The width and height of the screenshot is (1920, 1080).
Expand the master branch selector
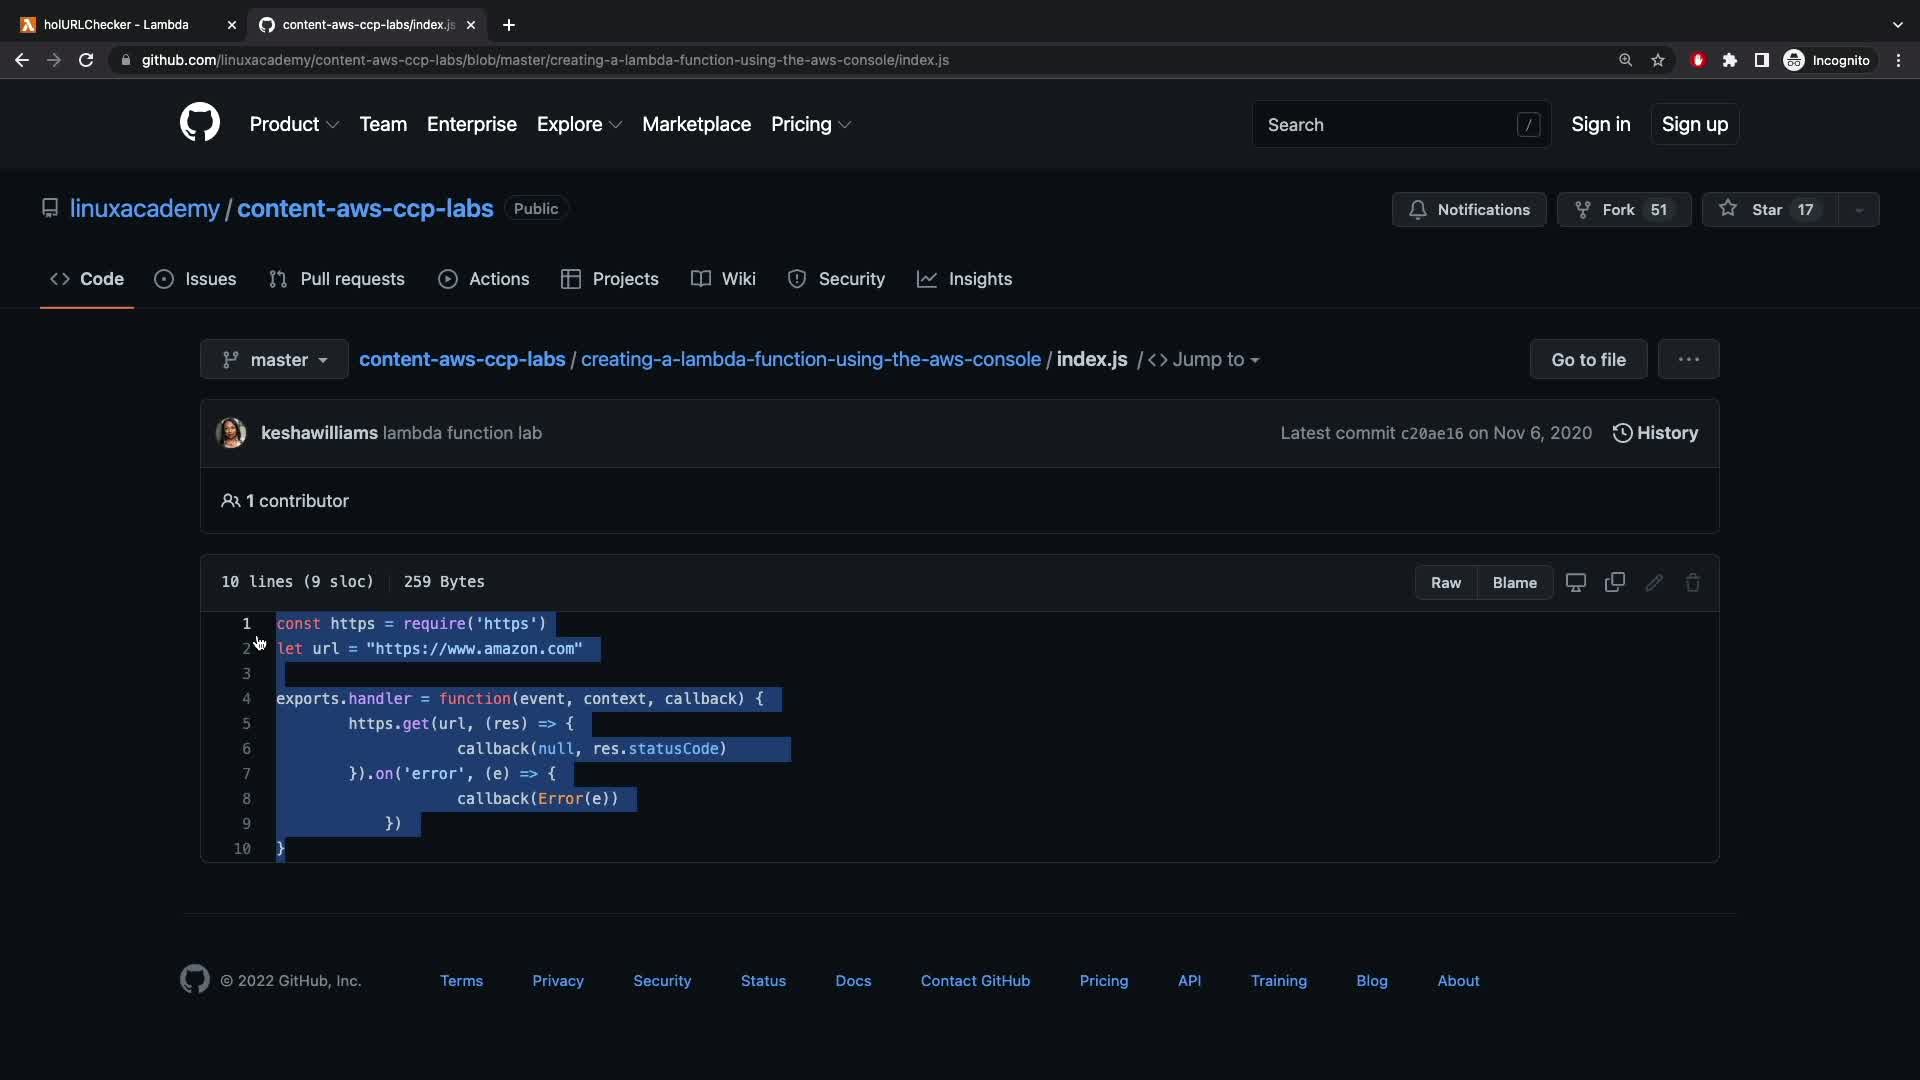[x=274, y=360]
